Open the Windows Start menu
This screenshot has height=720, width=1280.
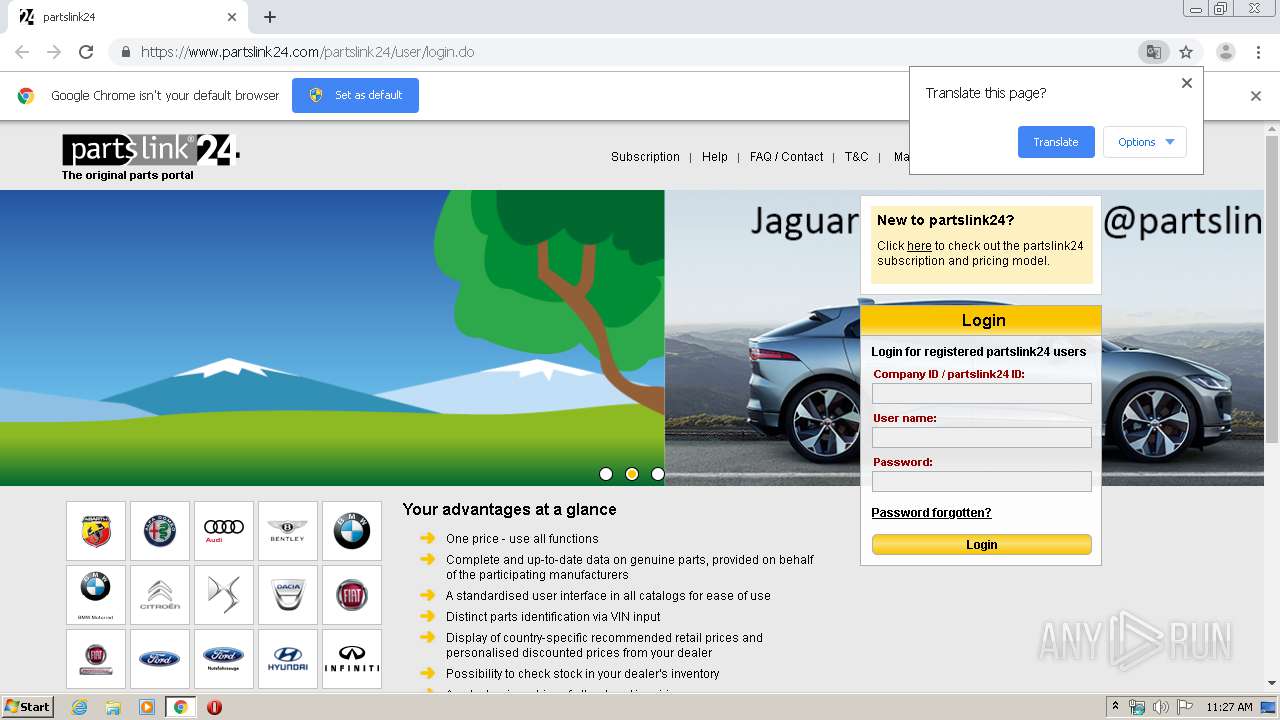coord(28,706)
